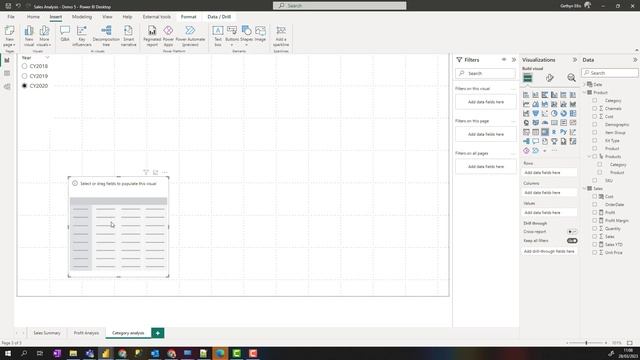This screenshot has height=360, width=640.
Task: Click the Filters pane search box
Action: (x=485, y=73)
